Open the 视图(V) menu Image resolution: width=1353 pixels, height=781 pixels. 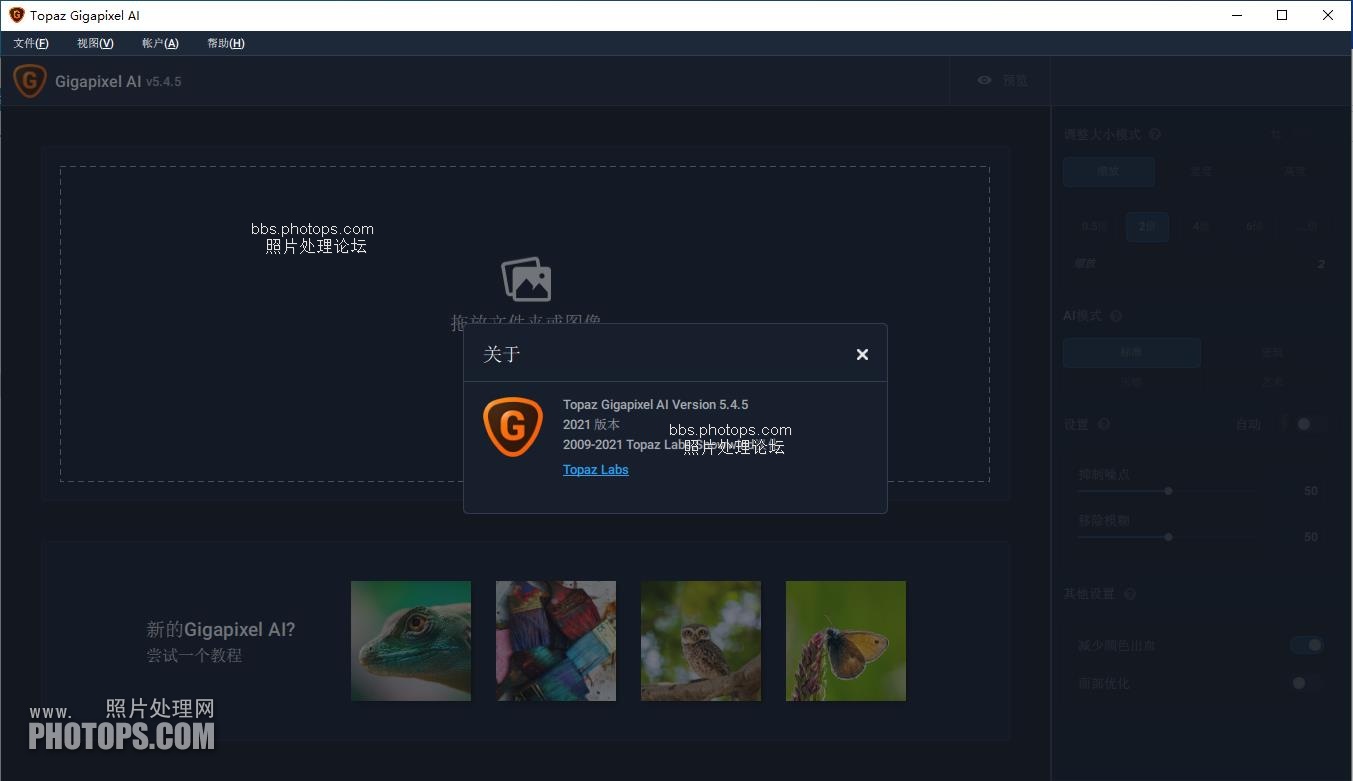click(95, 43)
